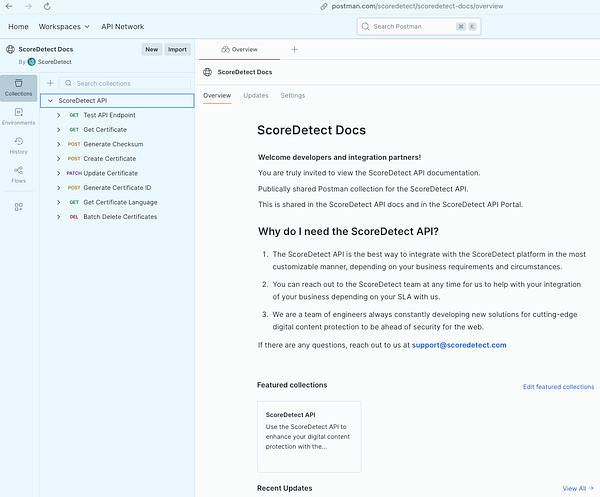600x497 pixels.
Task: Open the Environments sidebar panel
Action: 18,117
